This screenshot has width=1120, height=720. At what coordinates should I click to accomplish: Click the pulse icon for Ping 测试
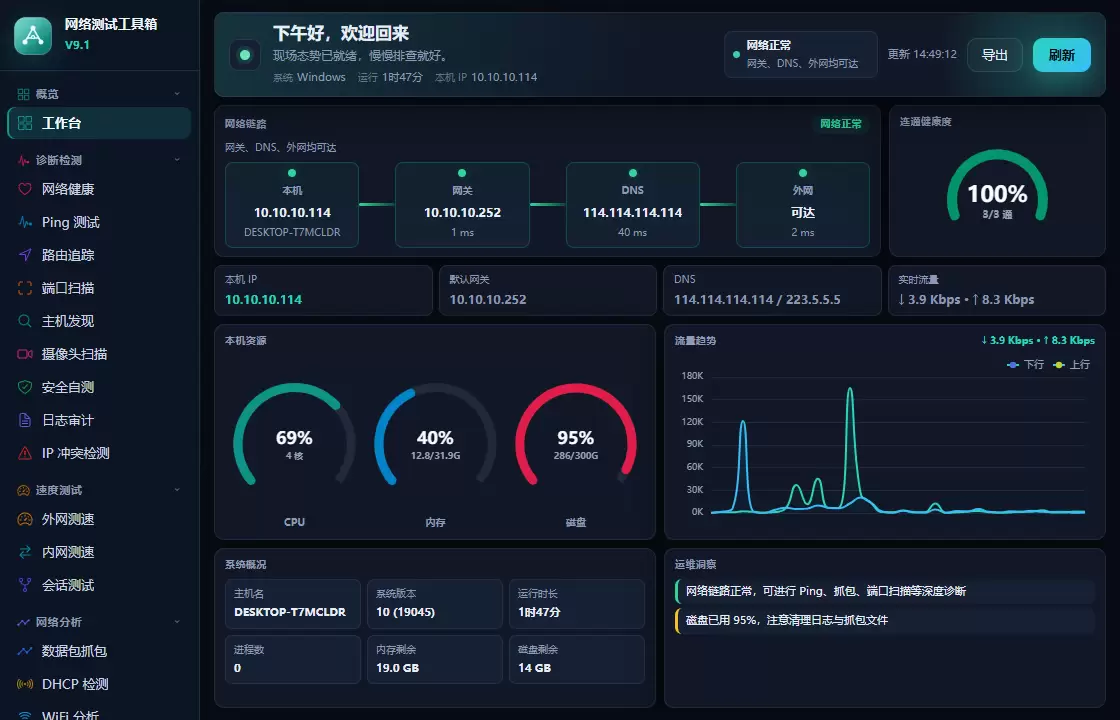25,222
